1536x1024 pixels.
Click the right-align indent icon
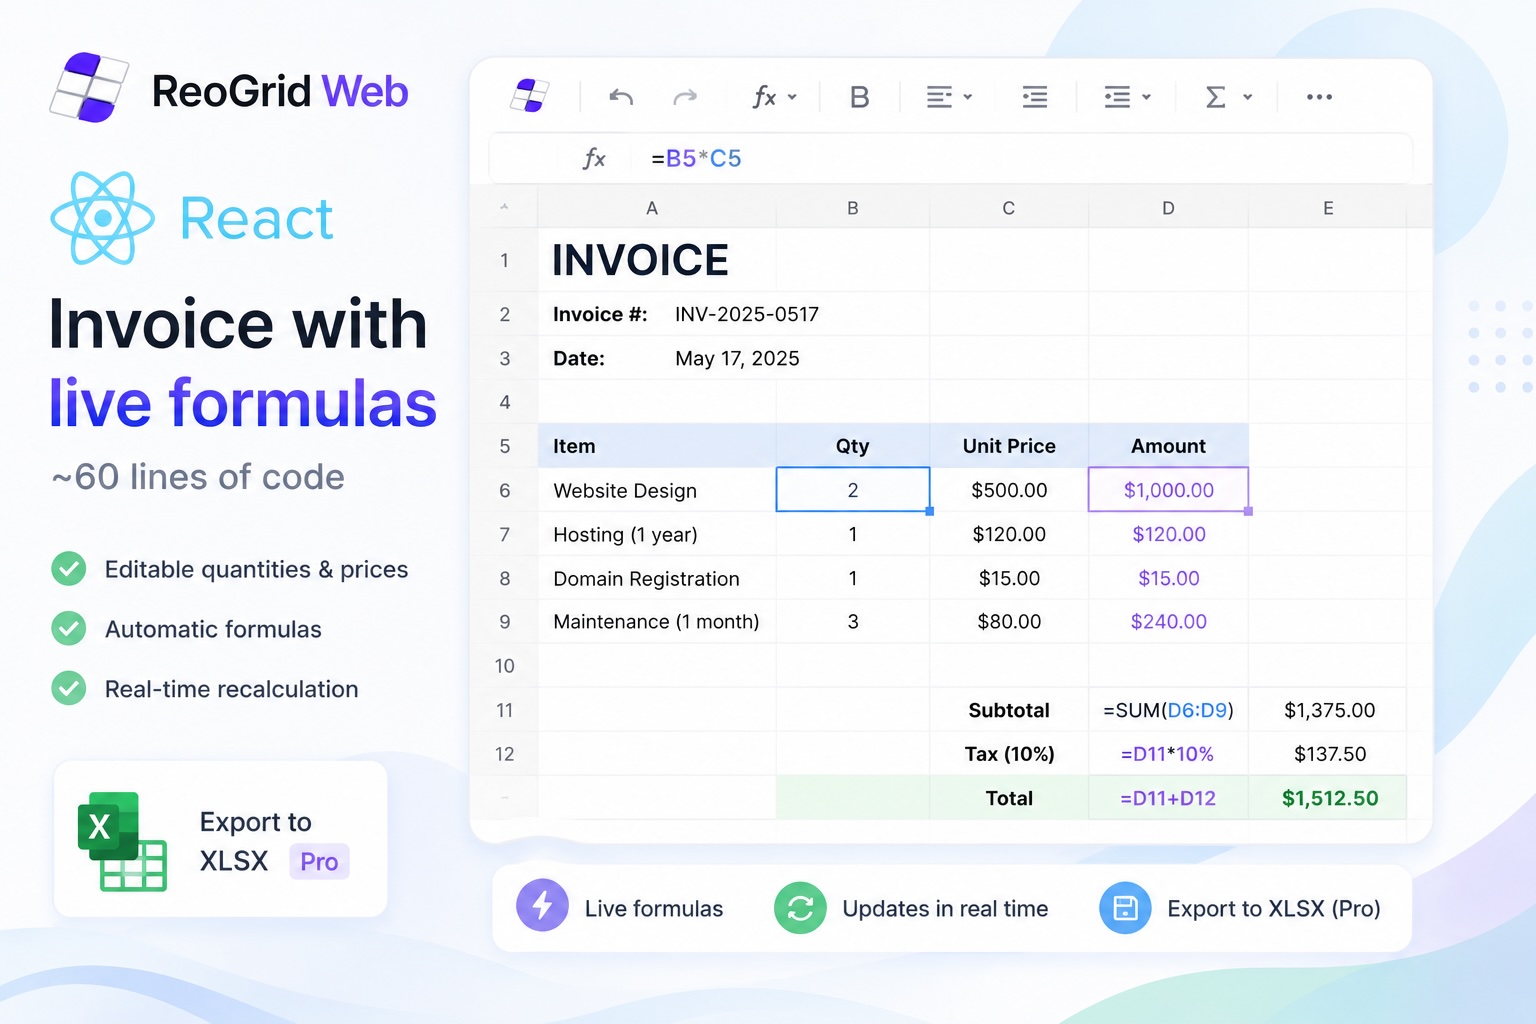click(x=1035, y=97)
